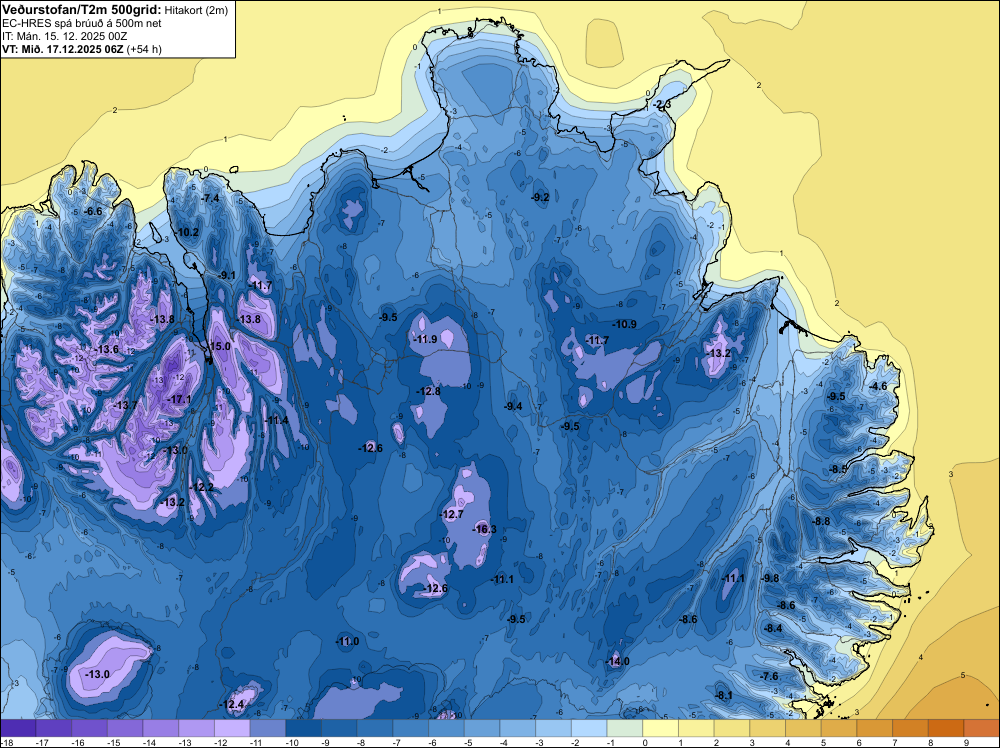Screen dimensions: 1000x748
Task: Click the '-17' label on the colour scale
Action: click(41, 742)
